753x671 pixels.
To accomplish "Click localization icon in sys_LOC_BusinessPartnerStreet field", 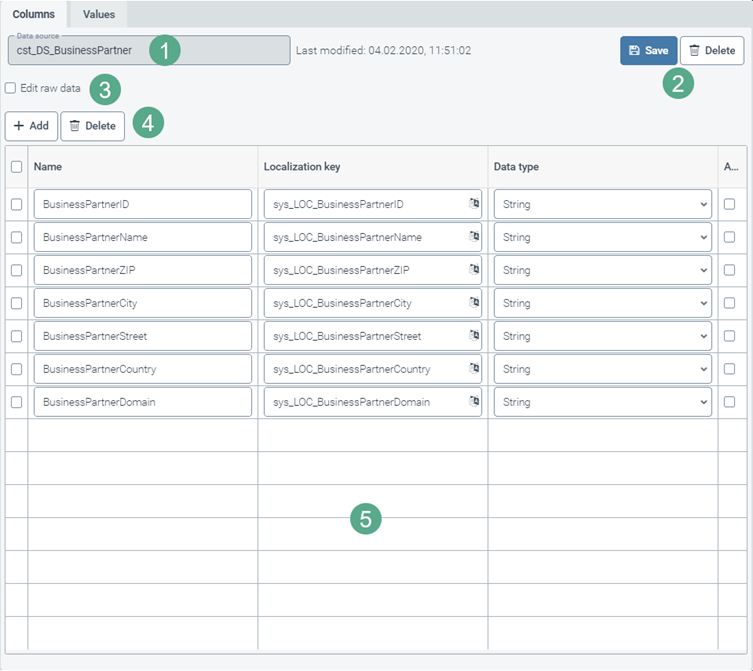I will 474,336.
